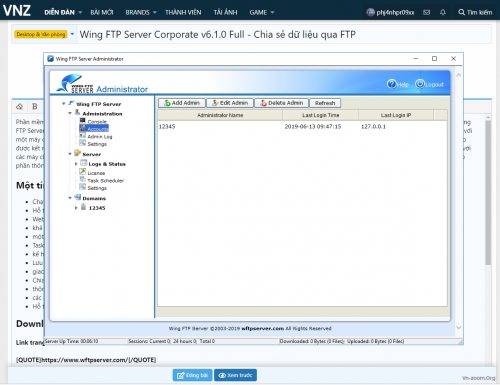Click the Delete Admin button
Image resolution: width=500 pixels, height=385 pixels.
(282, 103)
